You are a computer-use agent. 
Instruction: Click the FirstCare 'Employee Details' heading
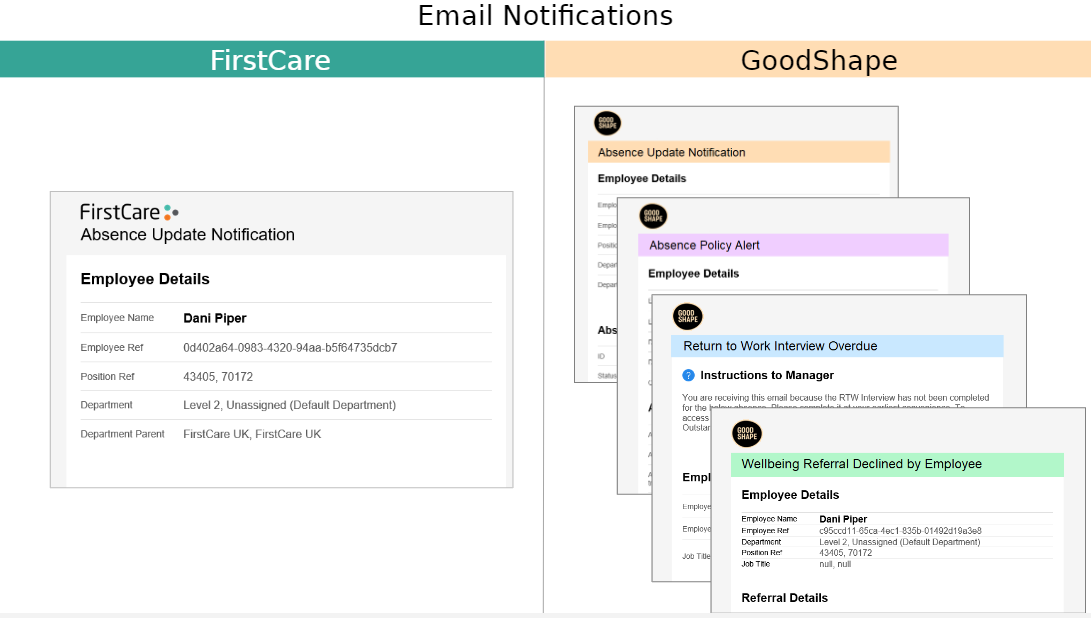(x=145, y=279)
